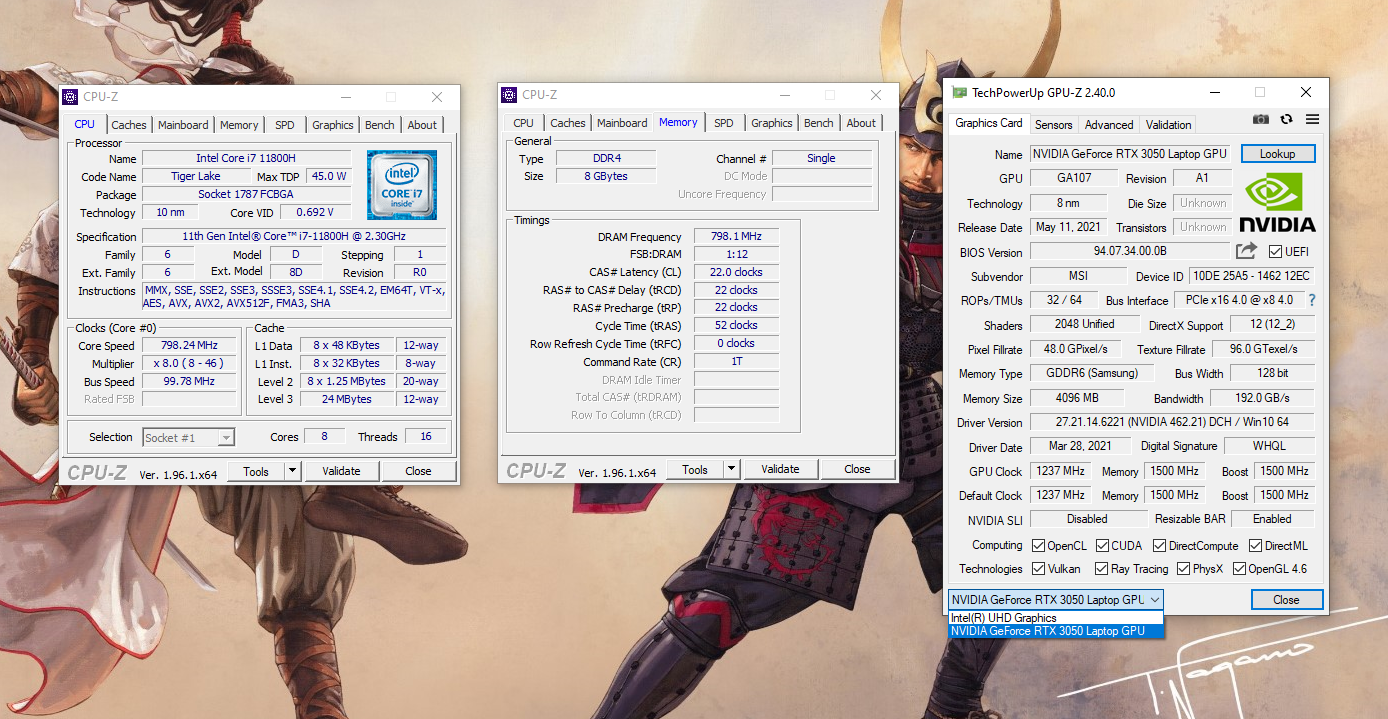1388x719 pixels.
Task: Click Level 3 cache 24 MBytes value
Action: [x=348, y=399]
